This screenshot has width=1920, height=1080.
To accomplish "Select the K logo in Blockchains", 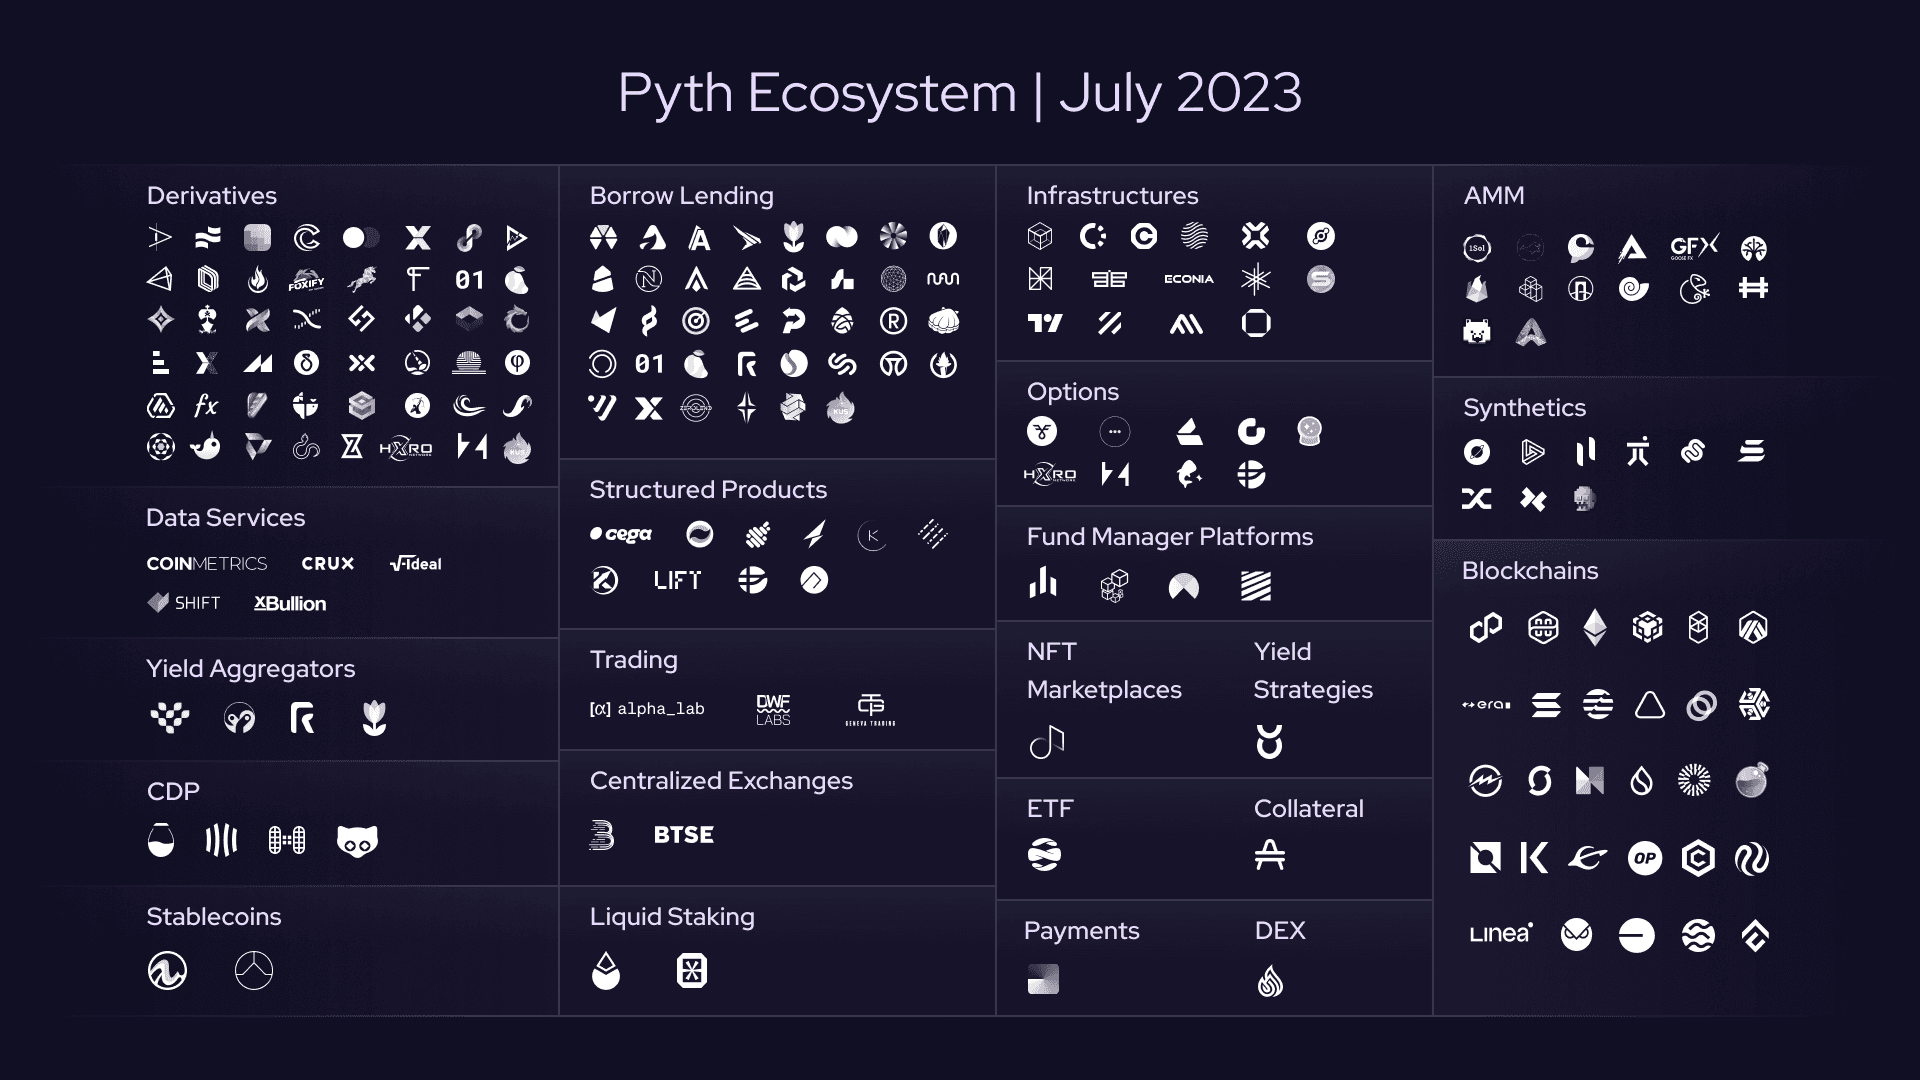I will [1534, 858].
